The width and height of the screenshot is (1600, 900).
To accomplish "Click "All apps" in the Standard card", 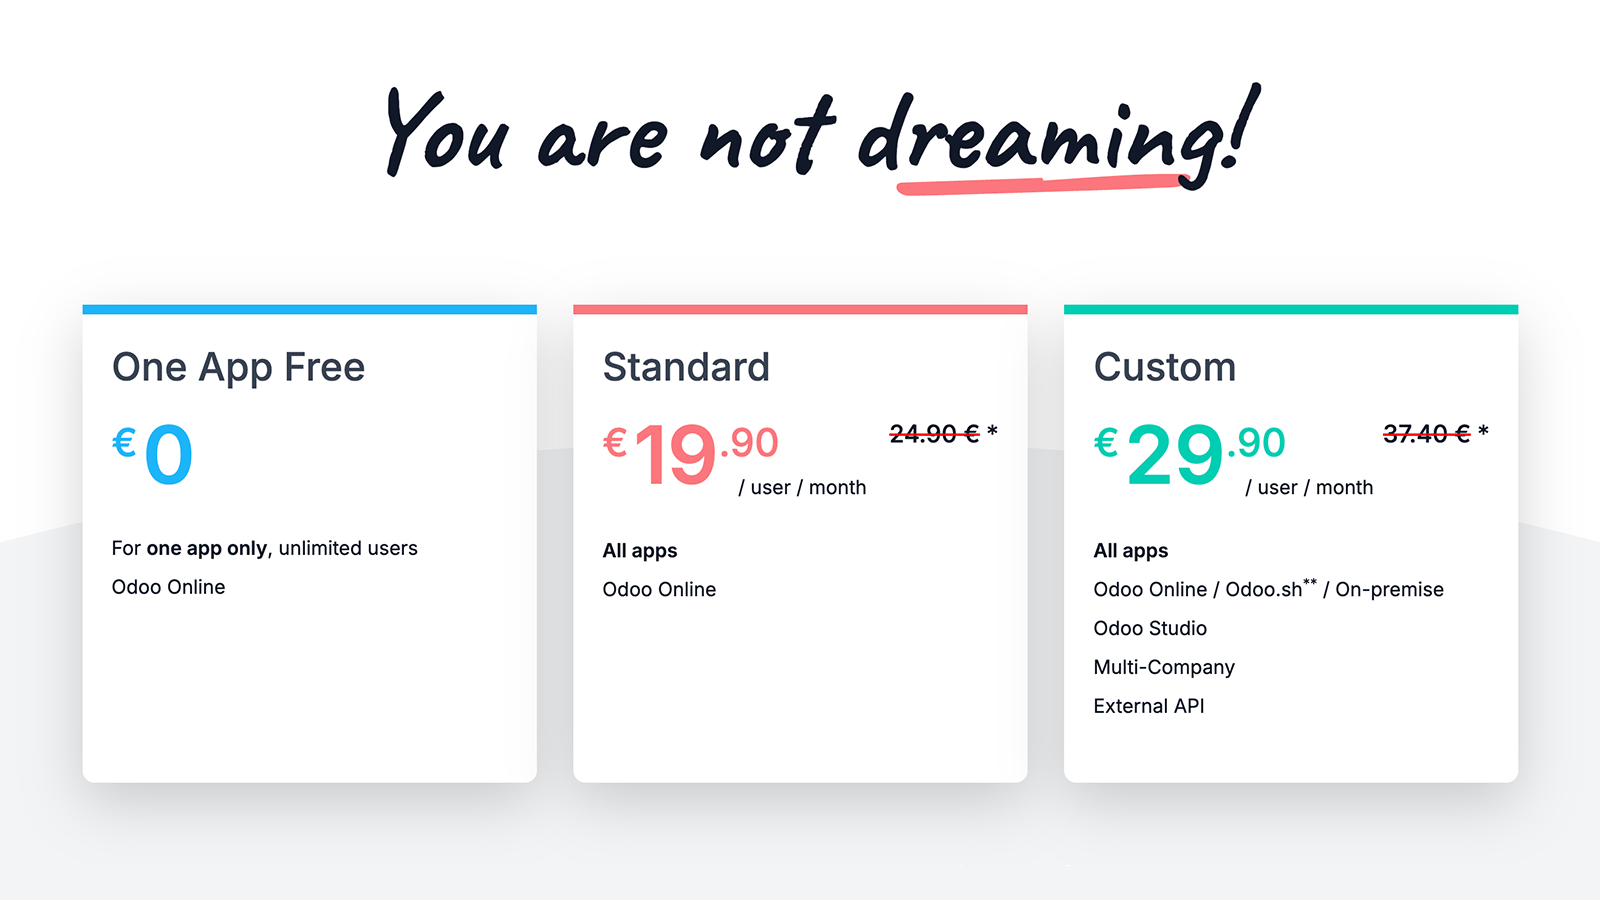I will point(640,551).
